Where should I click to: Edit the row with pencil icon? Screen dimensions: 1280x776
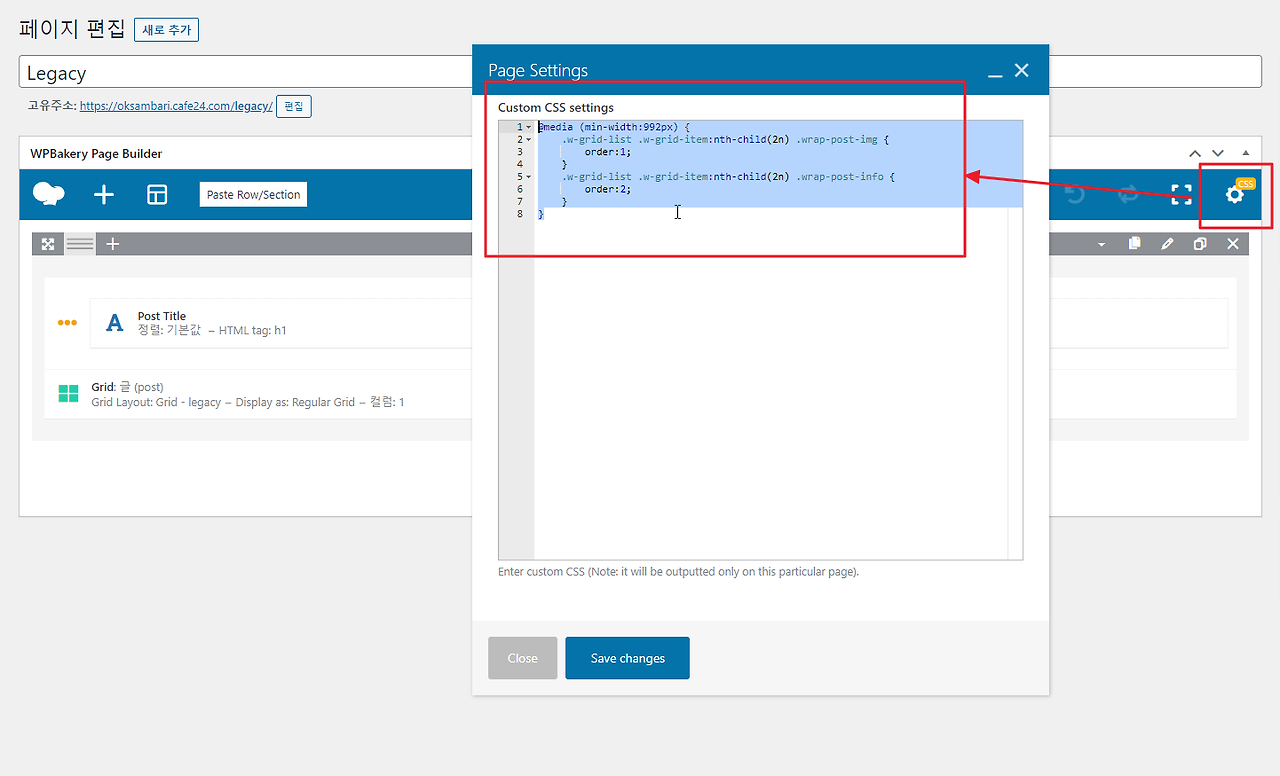1167,243
